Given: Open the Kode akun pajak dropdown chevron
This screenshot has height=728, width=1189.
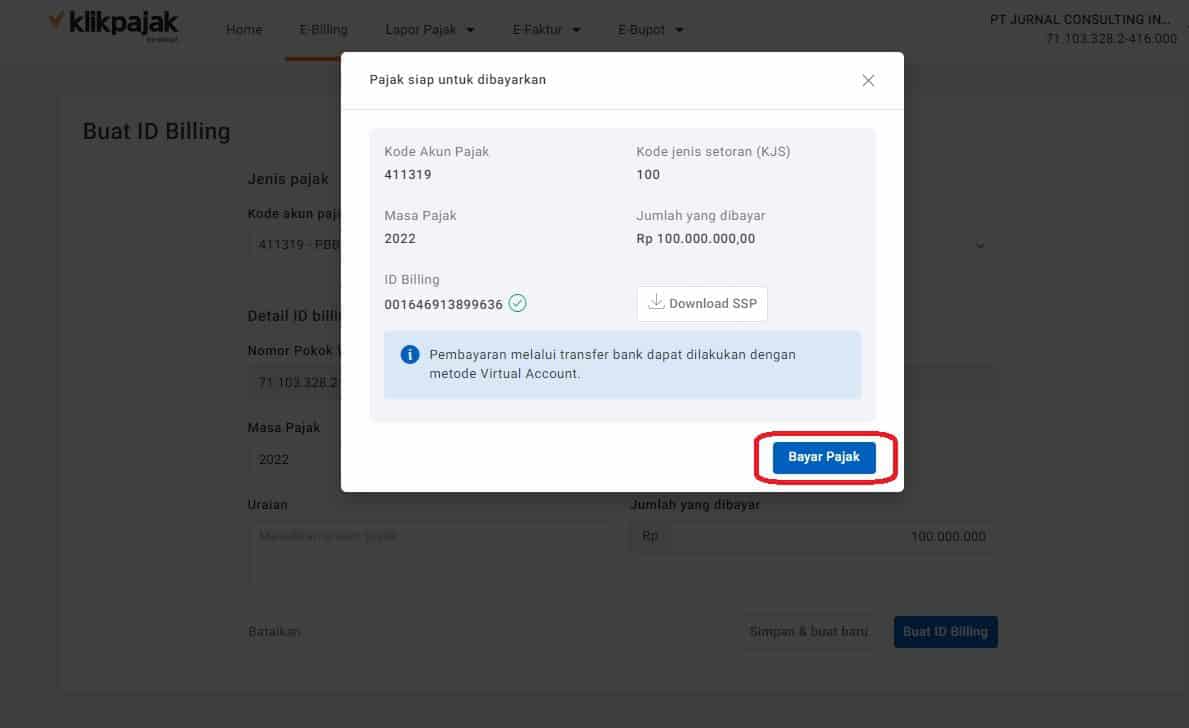Looking at the screenshot, I should [x=980, y=245].
